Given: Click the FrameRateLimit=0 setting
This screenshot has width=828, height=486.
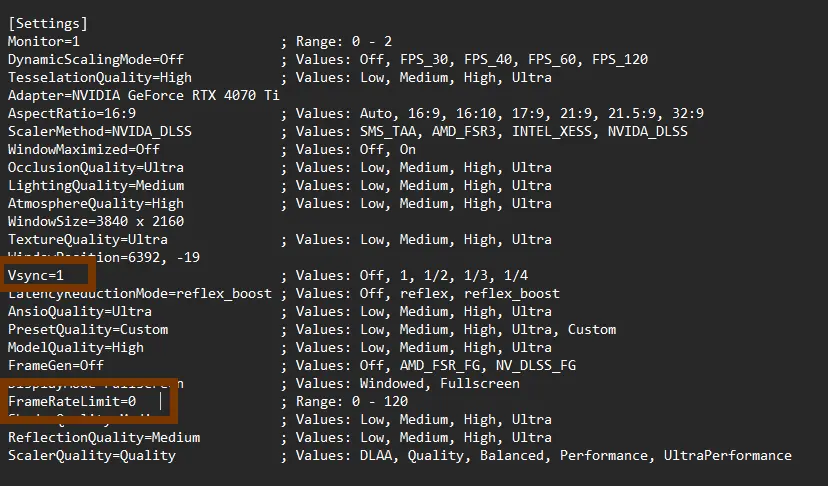Looking at the screenshot, I should [72, 401].
